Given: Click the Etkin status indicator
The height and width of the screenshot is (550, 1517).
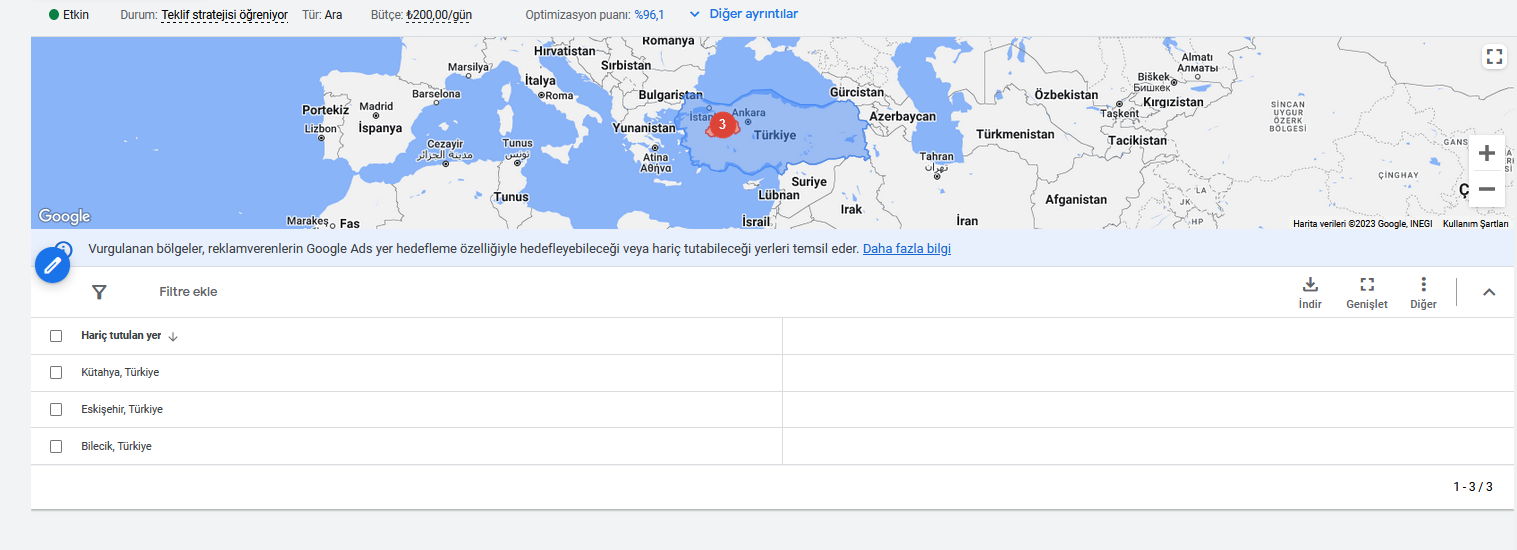Looking at the screenshot, I should (68, 15).
